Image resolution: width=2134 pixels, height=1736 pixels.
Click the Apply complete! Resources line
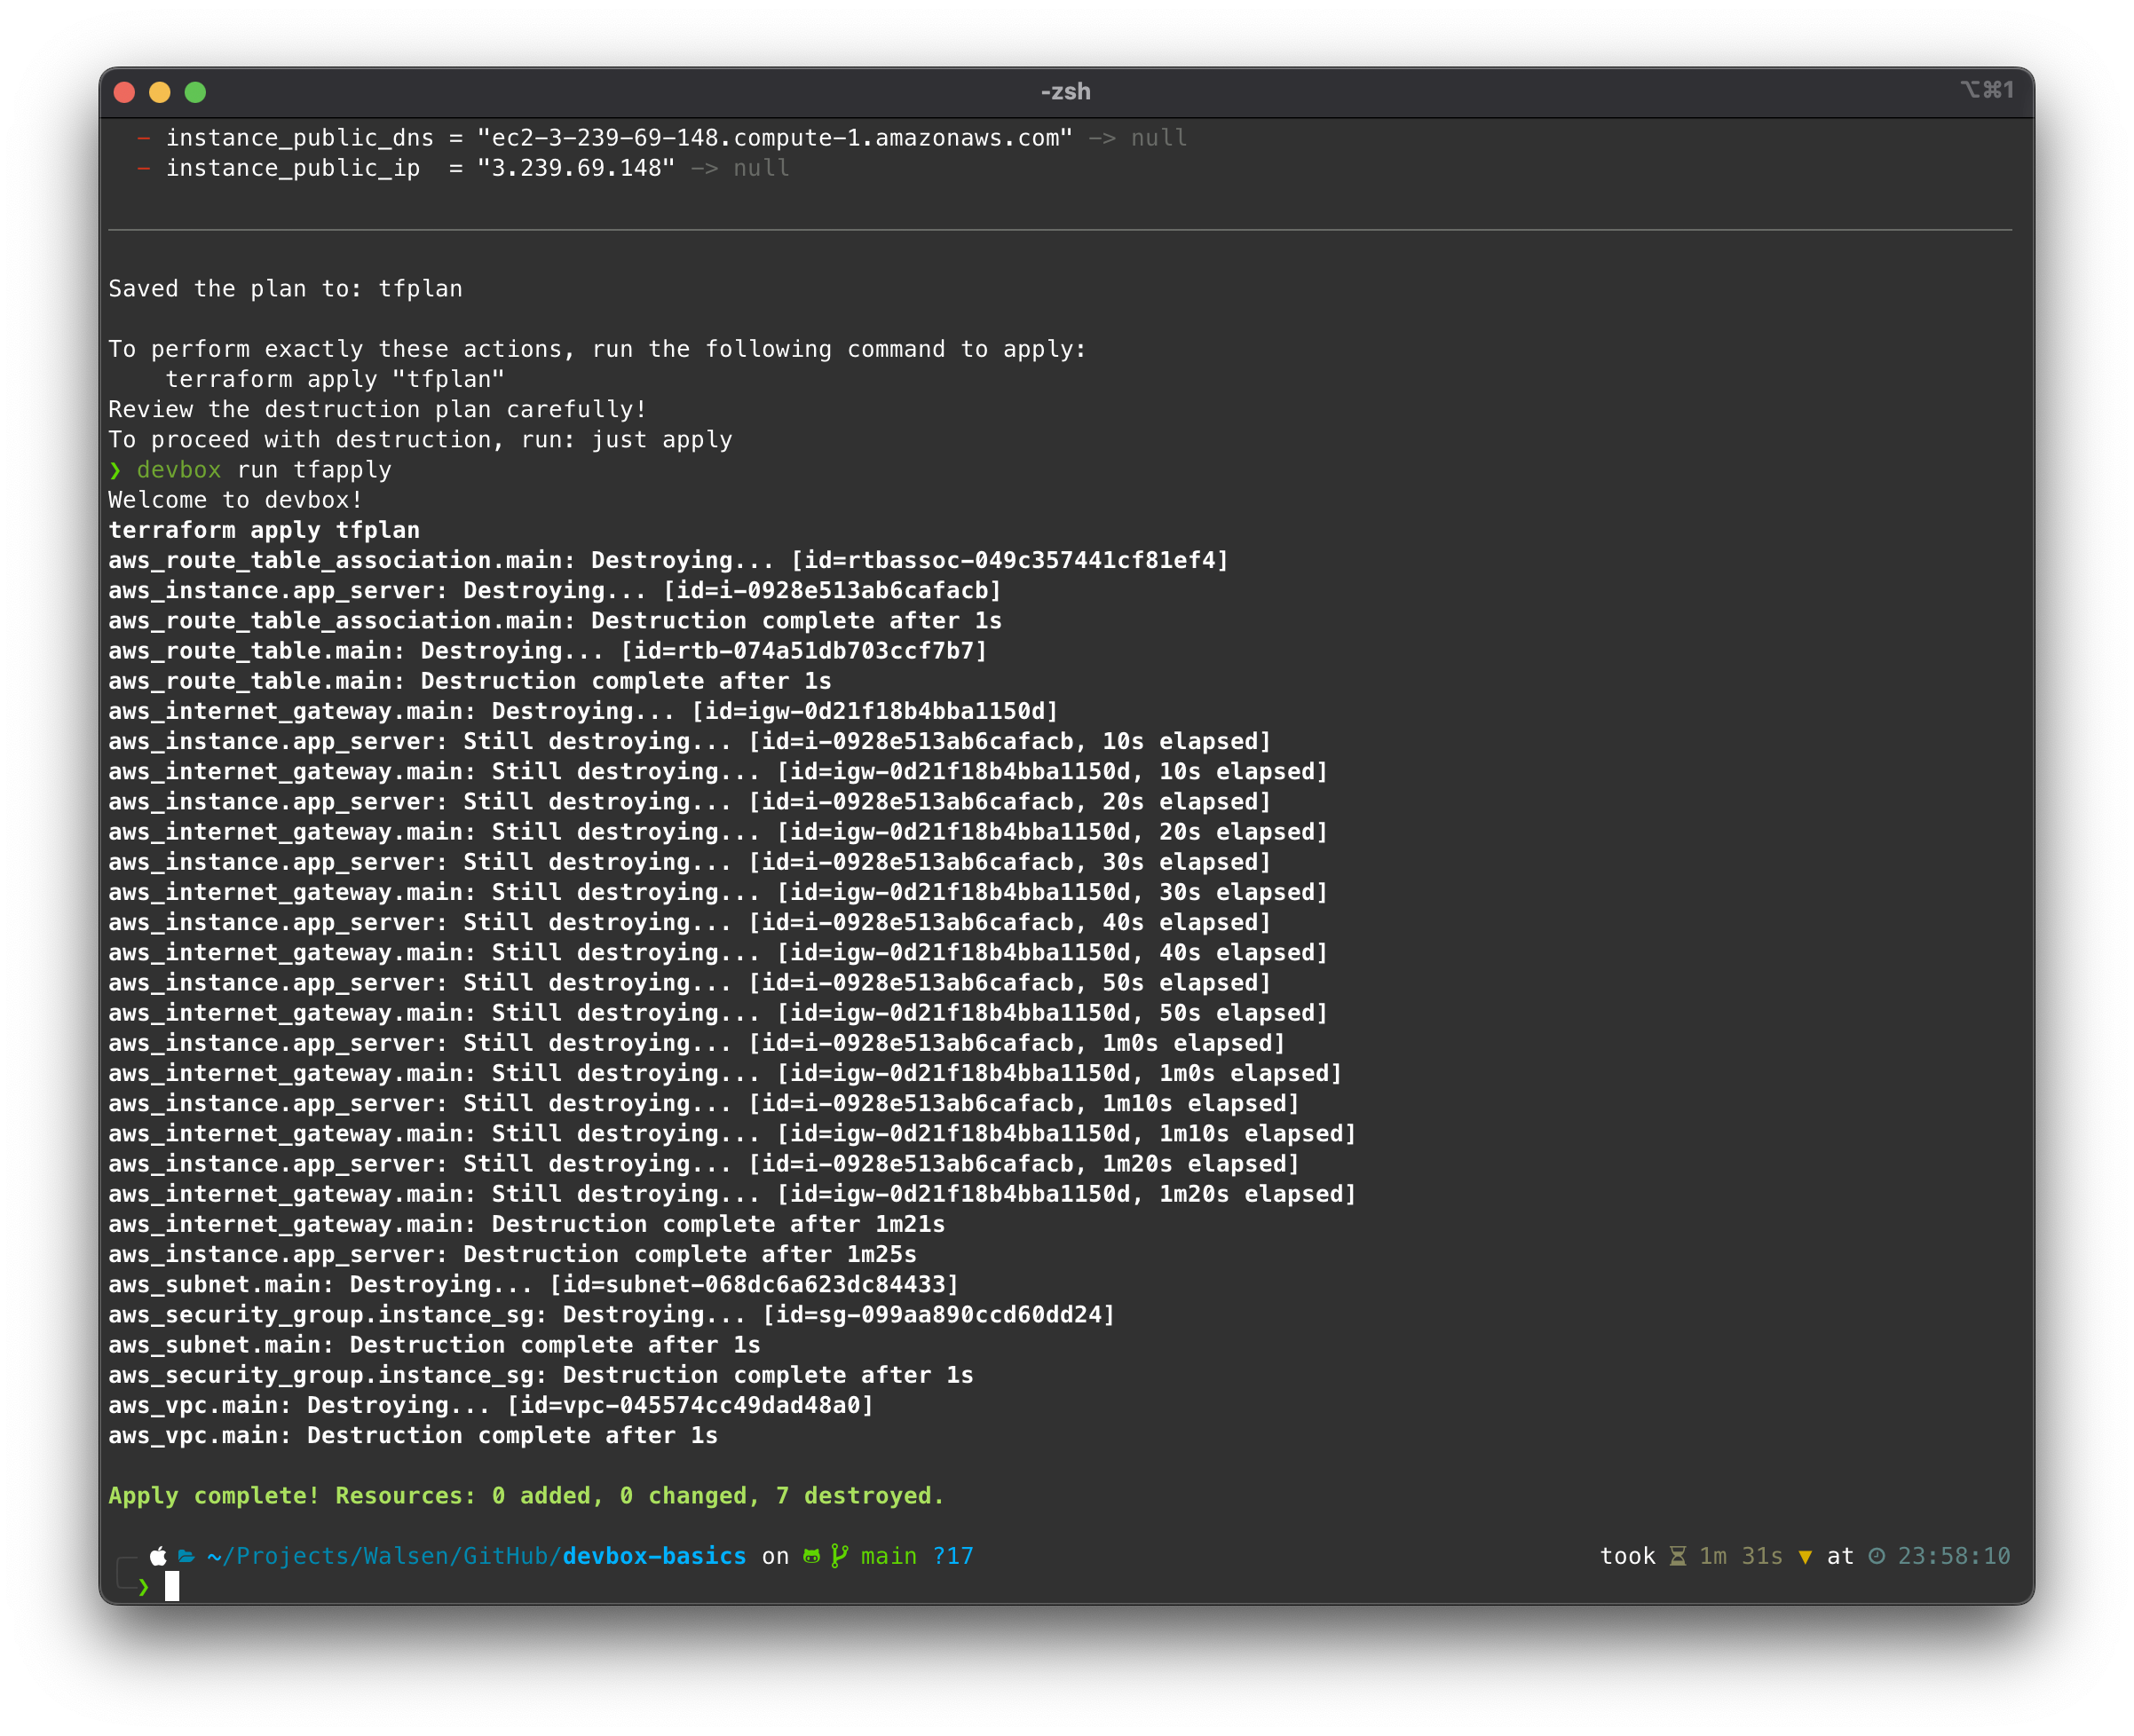click(526, 1496)
